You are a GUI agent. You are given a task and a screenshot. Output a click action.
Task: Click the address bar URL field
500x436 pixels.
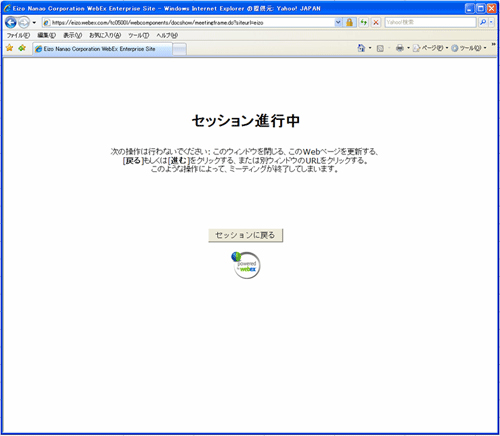pyautogui.click(x=189, y=22)
